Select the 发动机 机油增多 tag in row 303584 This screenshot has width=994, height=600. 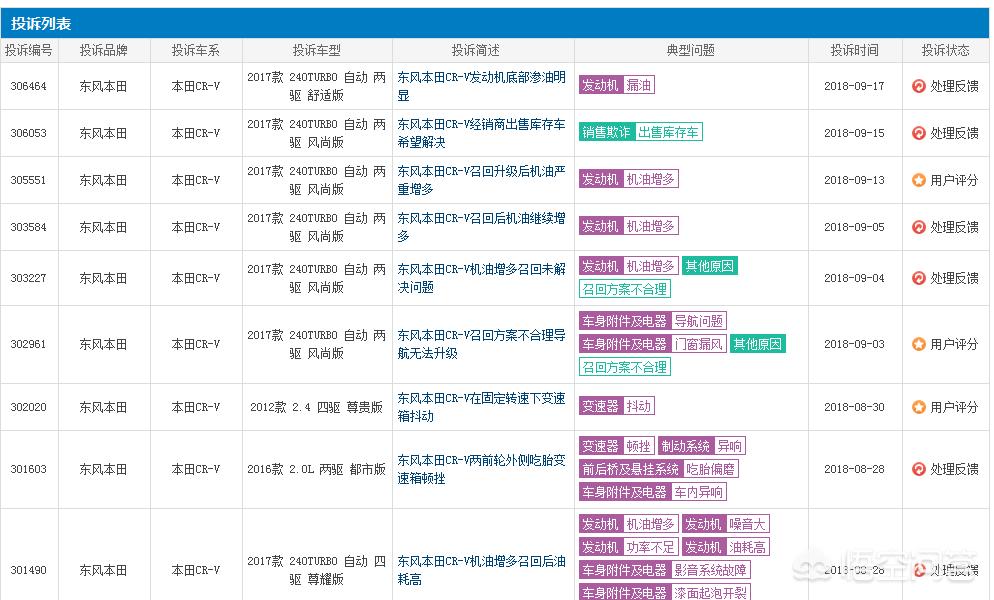tap(629, 226)
